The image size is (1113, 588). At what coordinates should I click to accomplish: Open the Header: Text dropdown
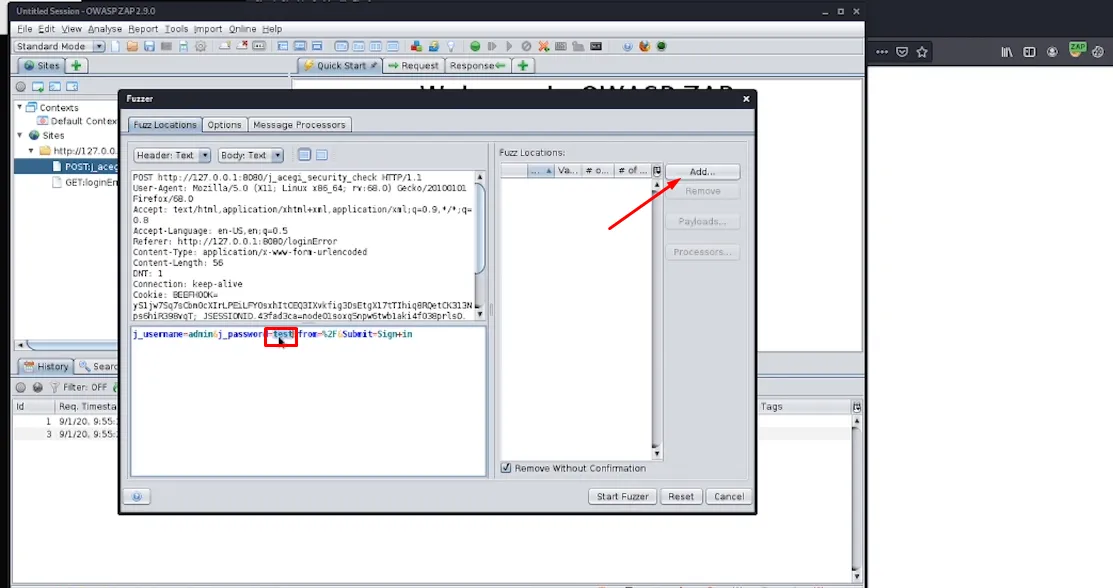(x=172, y=155)
